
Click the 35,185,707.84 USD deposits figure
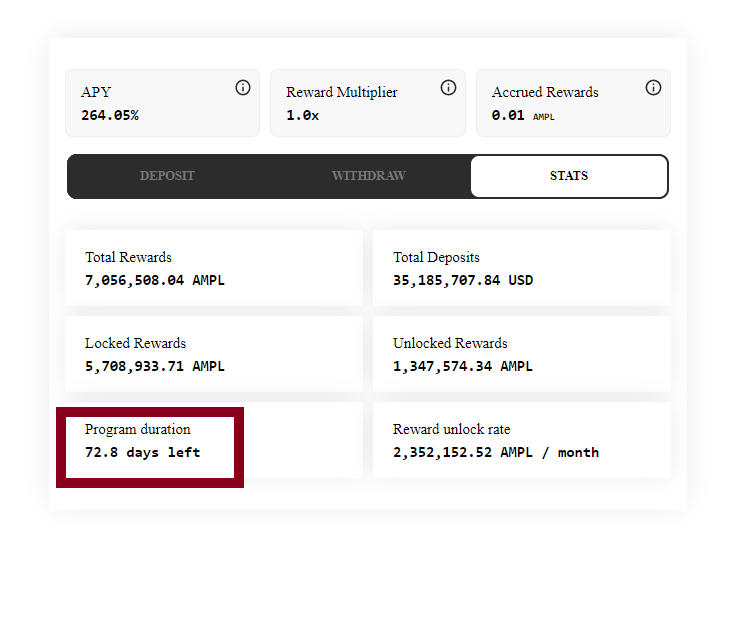[463, 280]
